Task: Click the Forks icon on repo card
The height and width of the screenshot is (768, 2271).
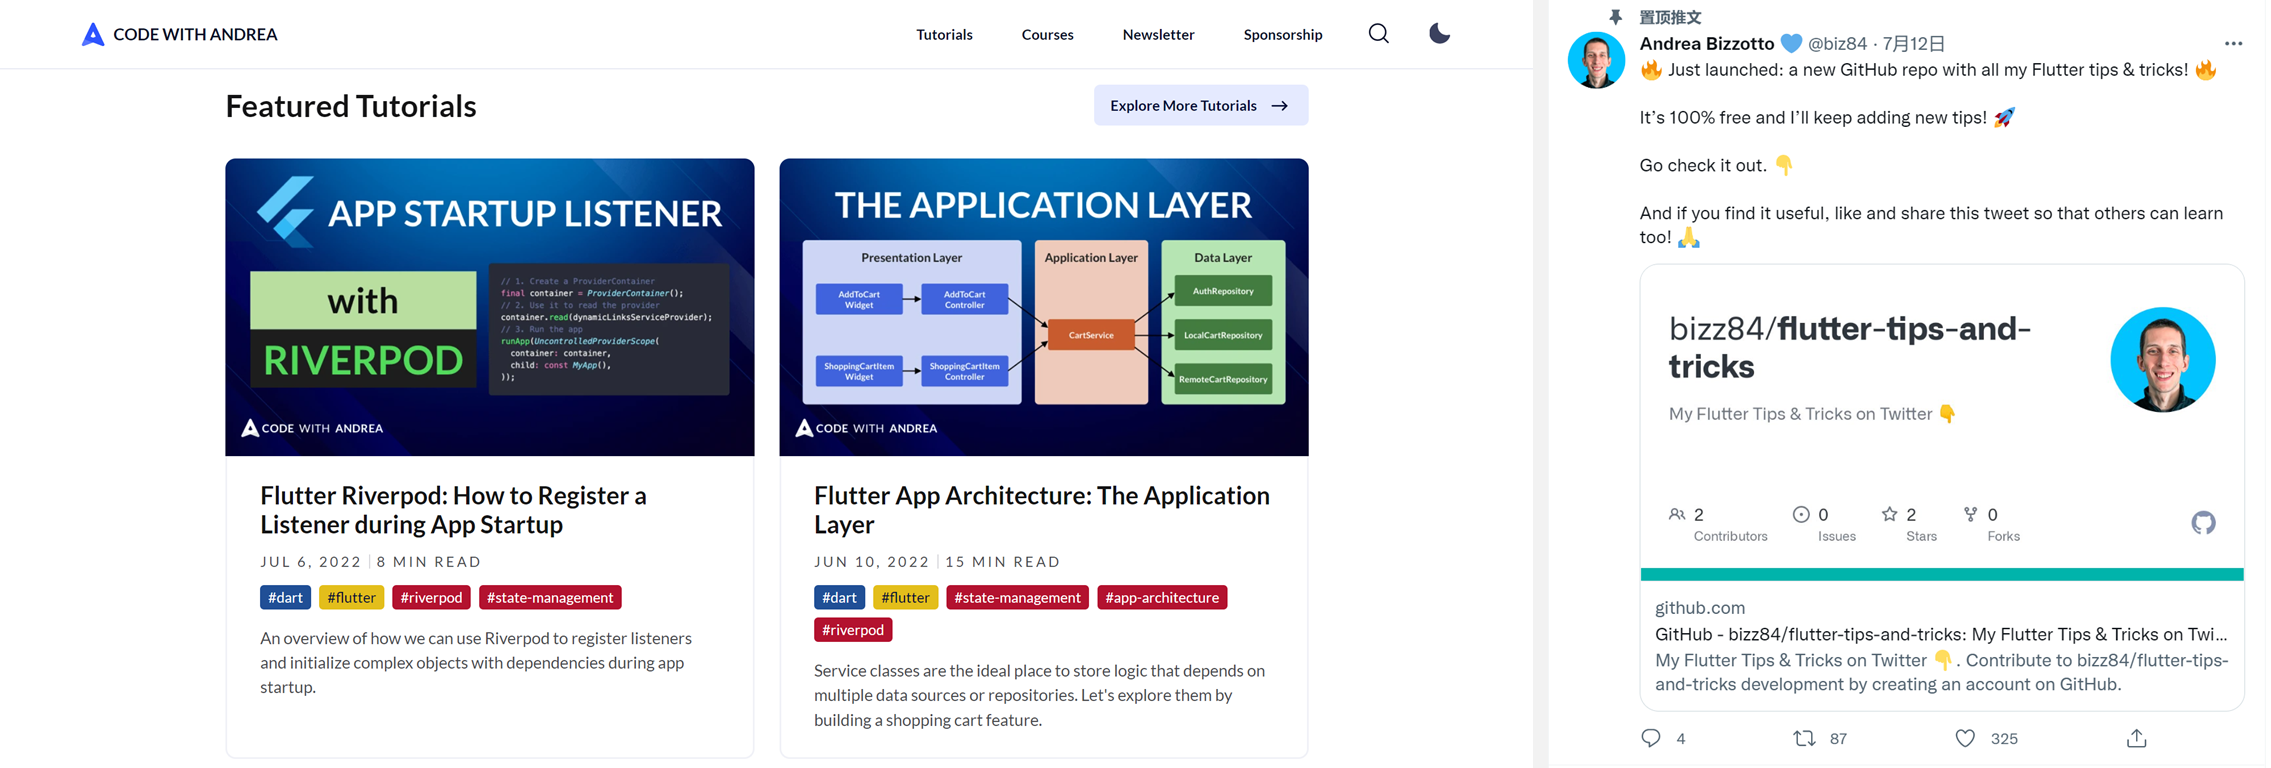Action: pos(1970,514)
